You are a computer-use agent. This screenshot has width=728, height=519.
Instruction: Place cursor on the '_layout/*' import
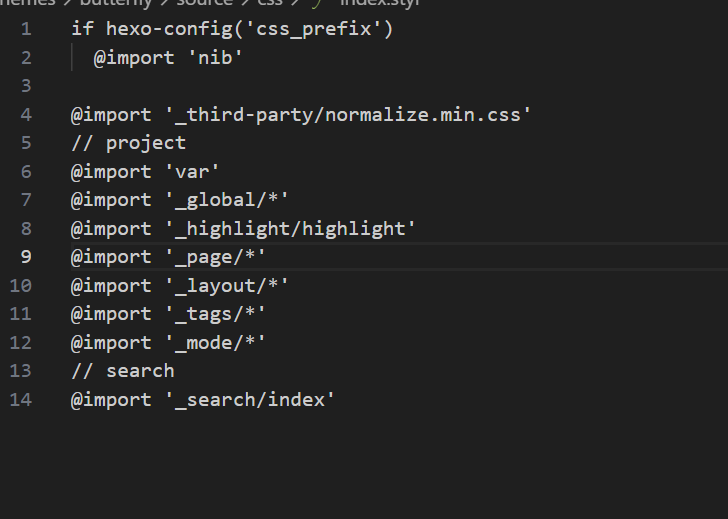pos(225,285)
